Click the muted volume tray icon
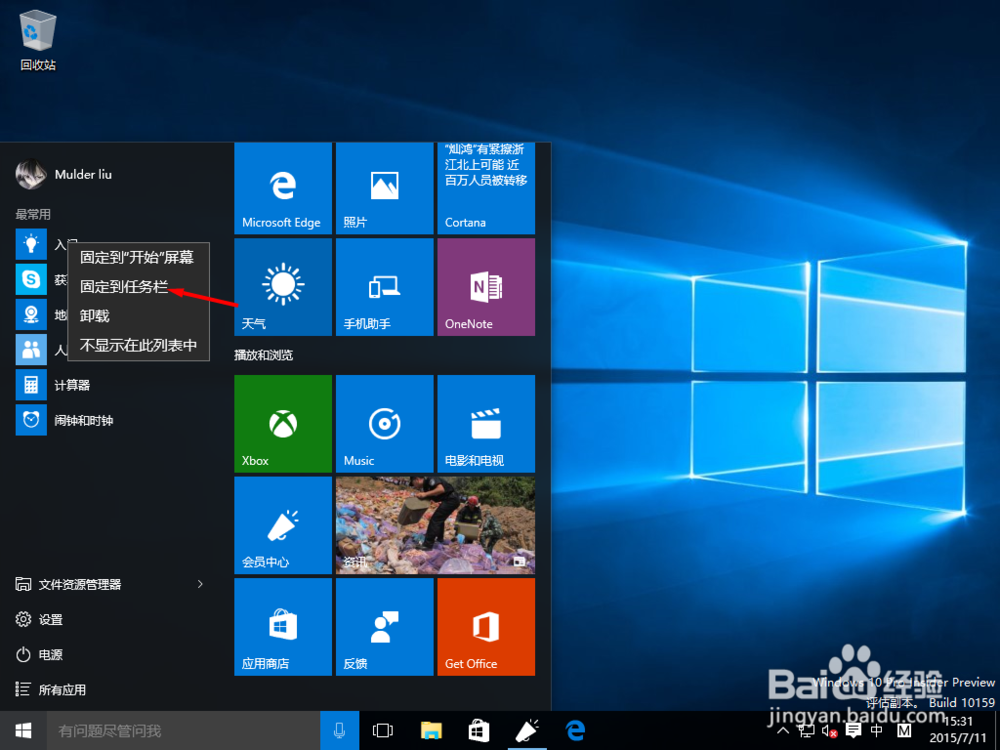This screenshot has width=1000, height=750. (x=829, y=731)
